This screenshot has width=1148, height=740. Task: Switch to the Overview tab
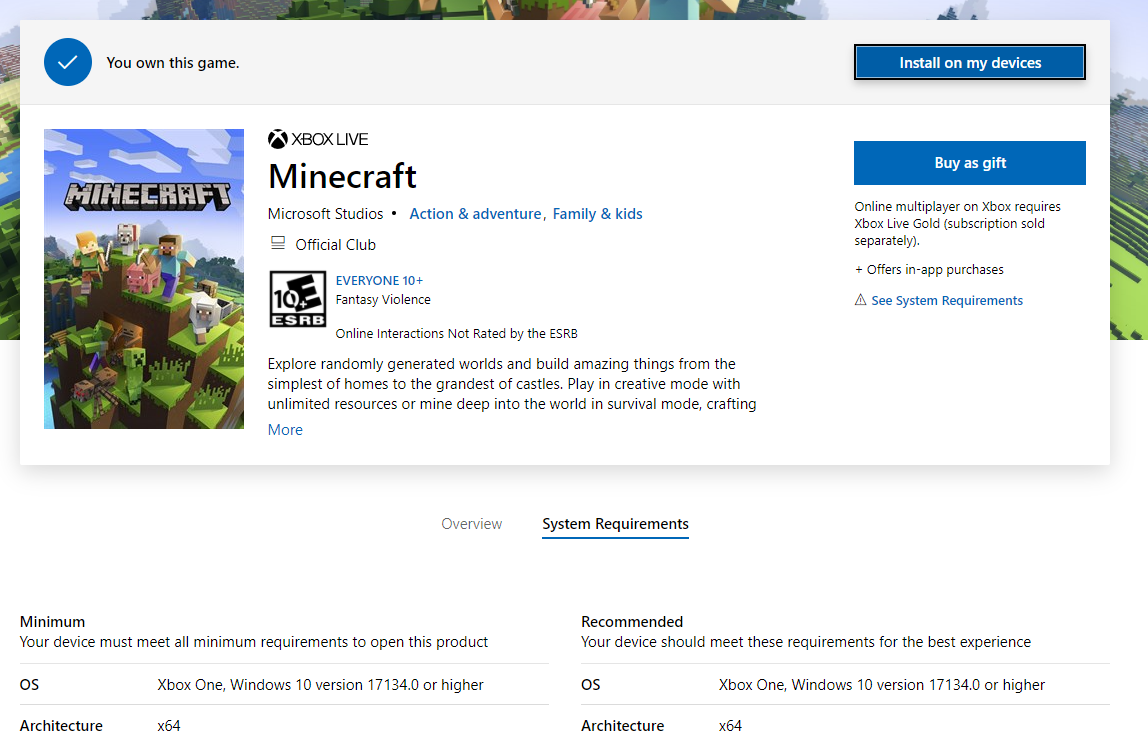[x=472, y=524]
